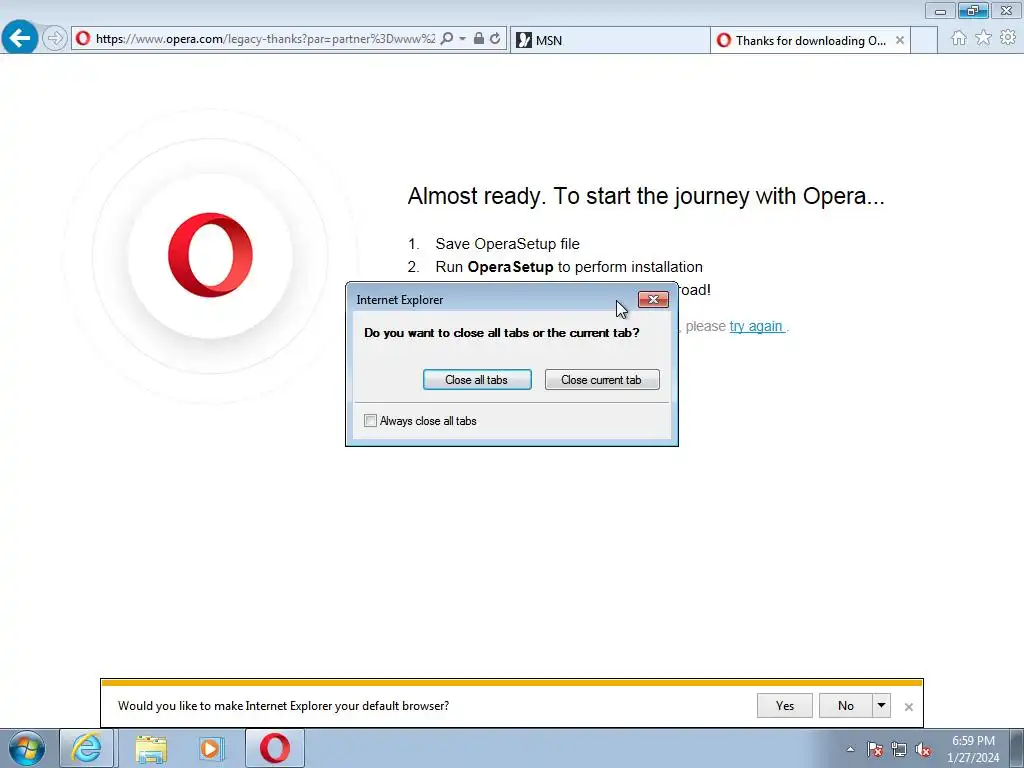Close the Thanks for downloading tab
This screenshot has width=1024, height=768.
900,40
